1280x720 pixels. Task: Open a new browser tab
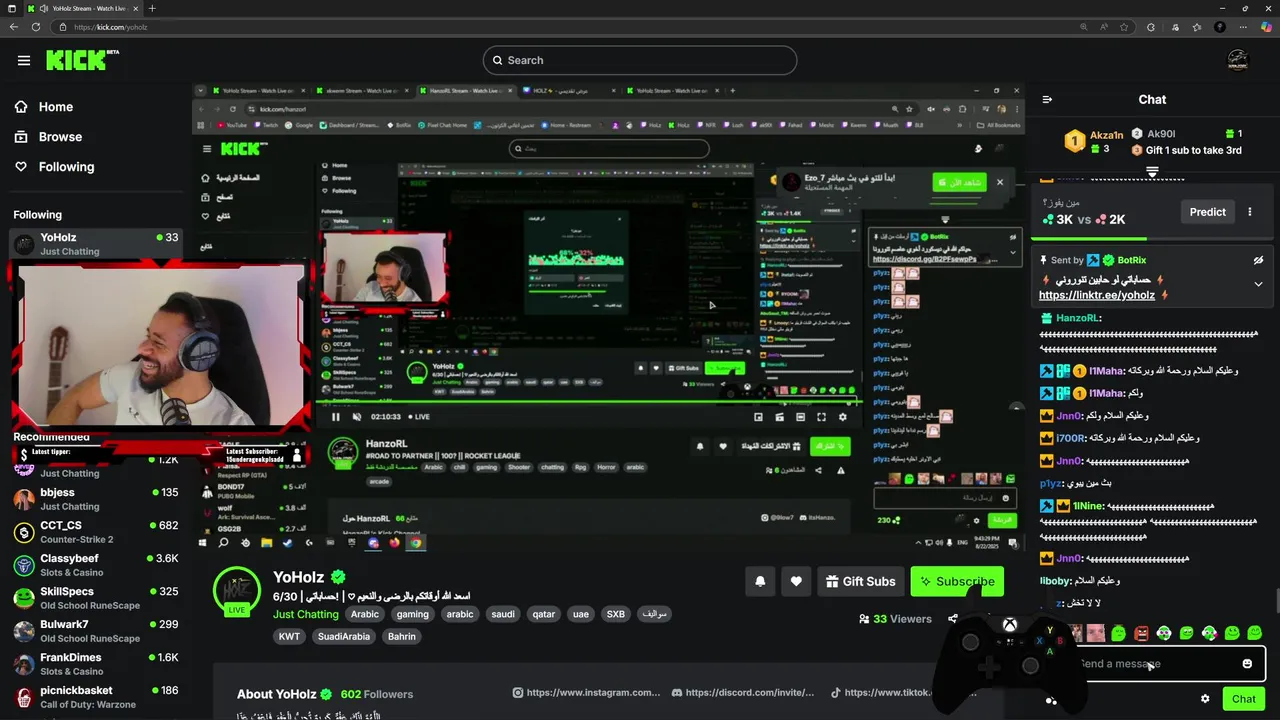coord(152,8)
